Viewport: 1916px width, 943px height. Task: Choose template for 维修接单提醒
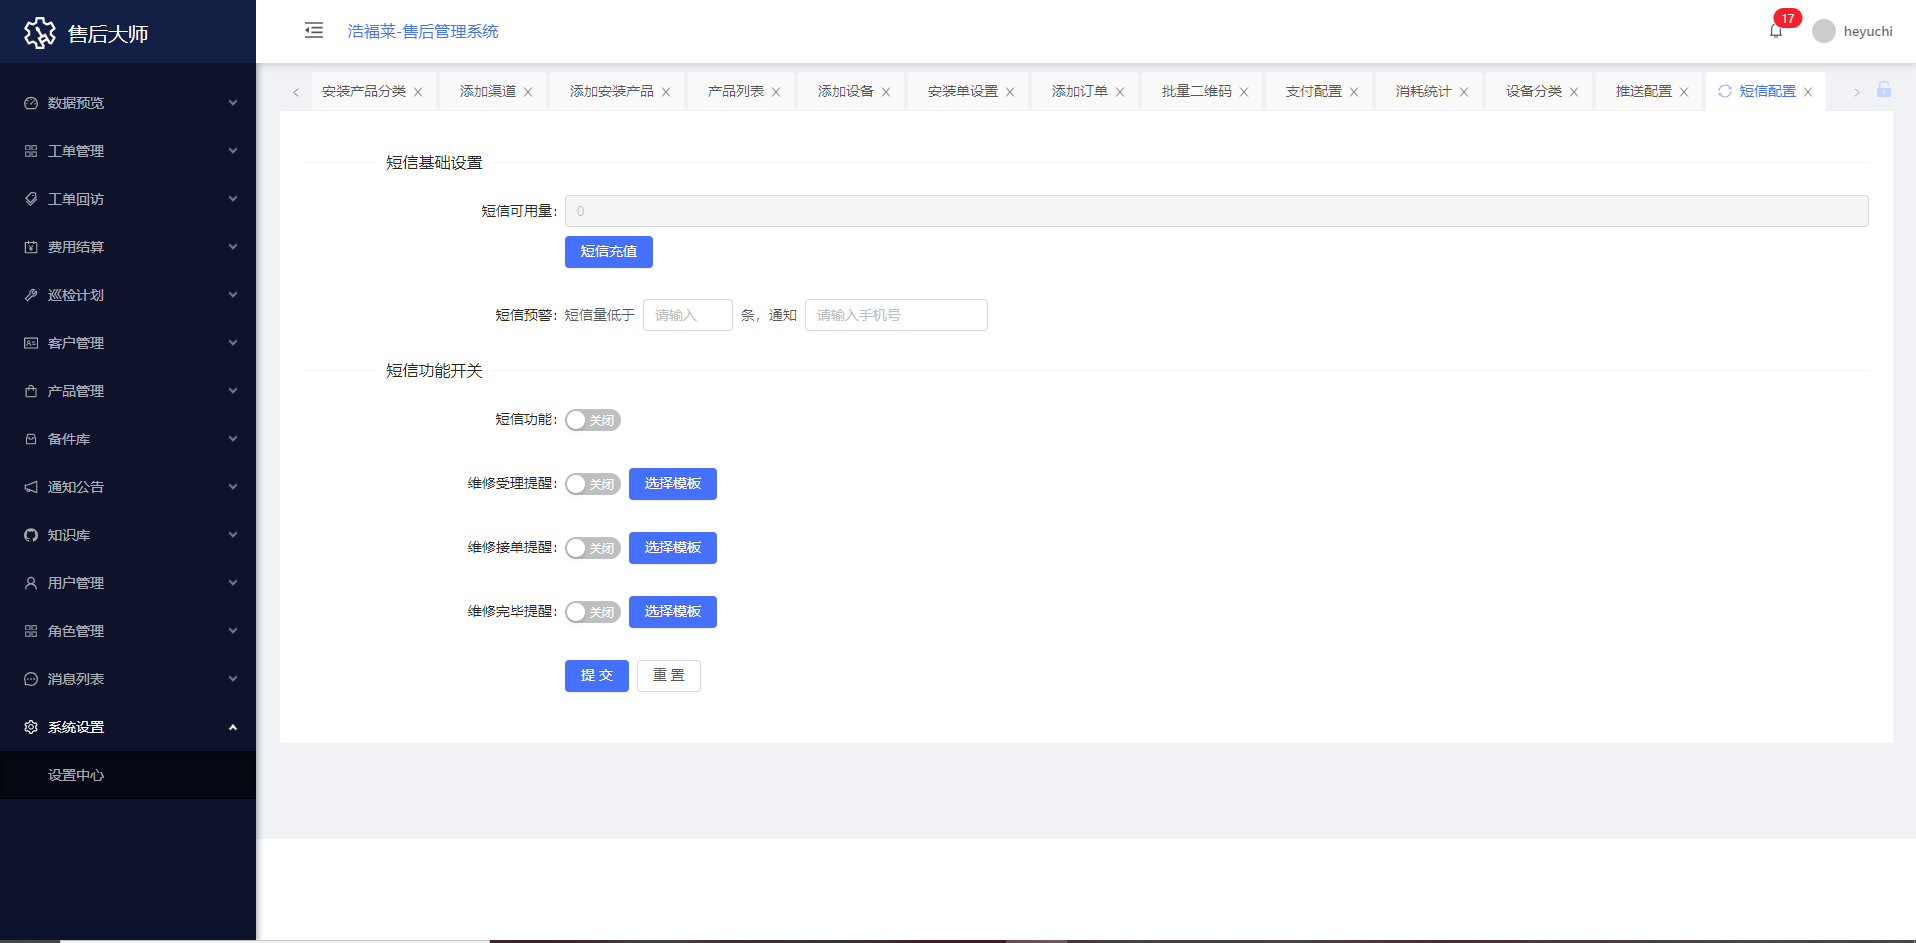[672, 548]
